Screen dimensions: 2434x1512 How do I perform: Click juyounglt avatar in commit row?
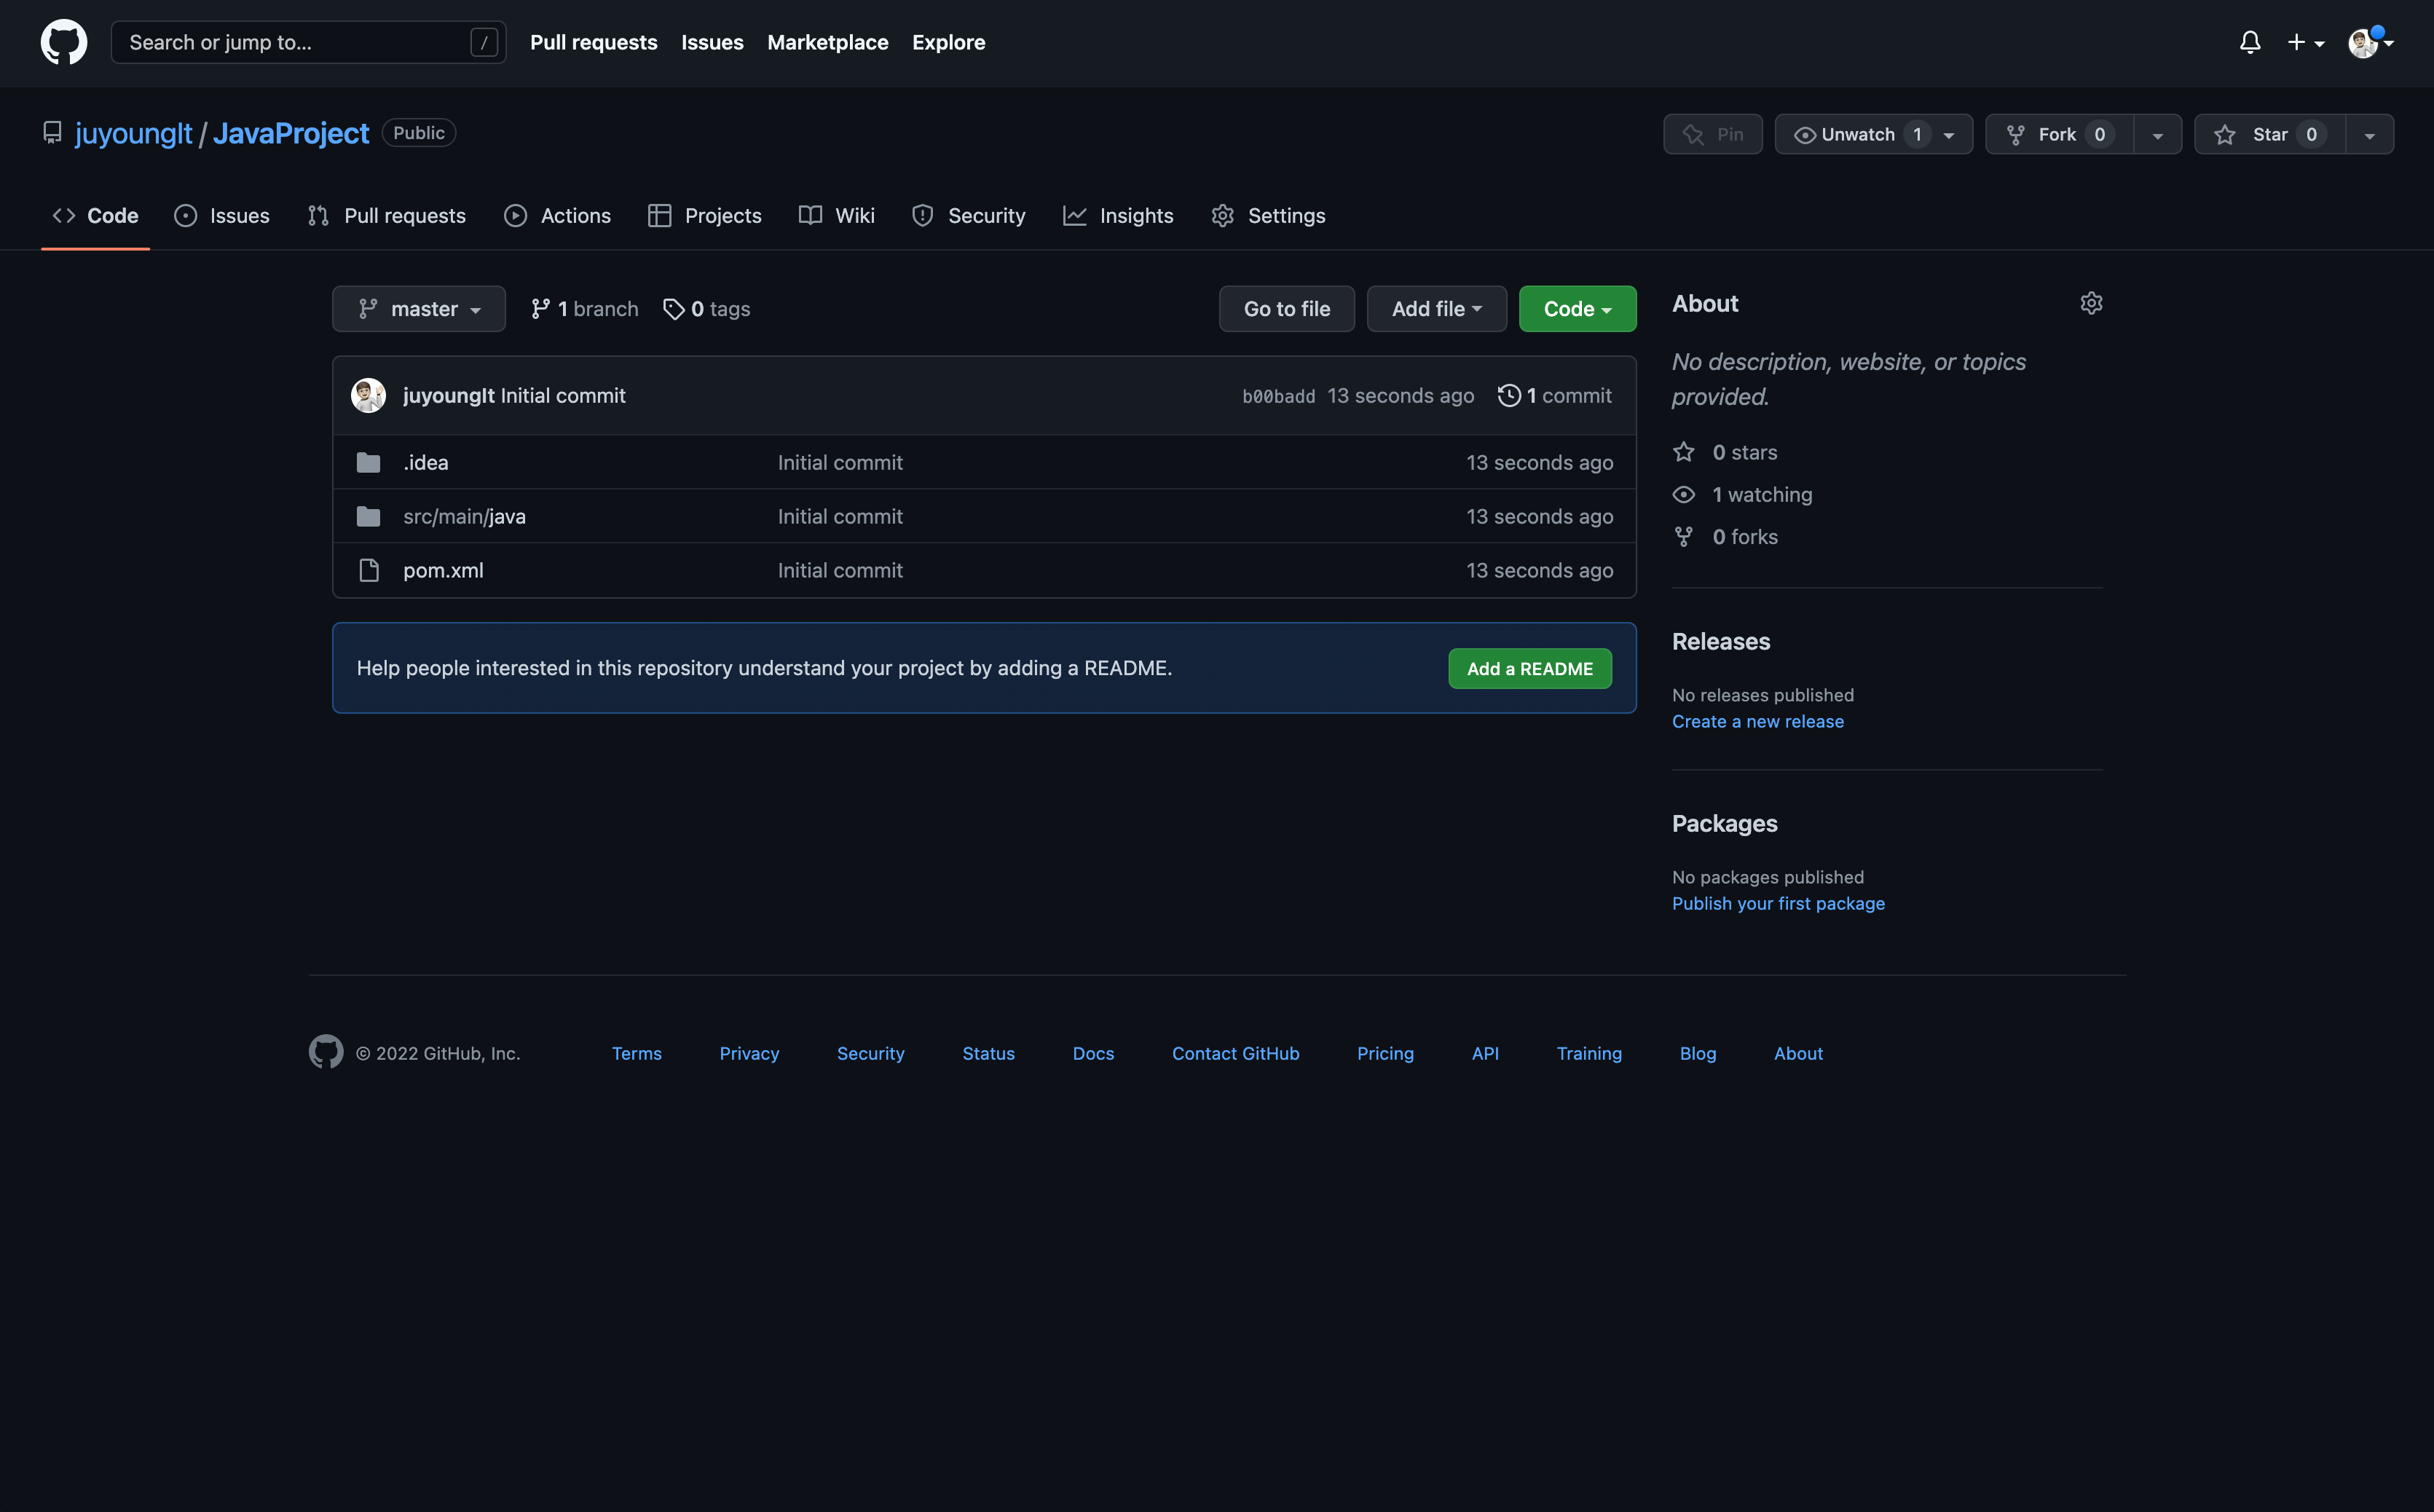[368, 395]
